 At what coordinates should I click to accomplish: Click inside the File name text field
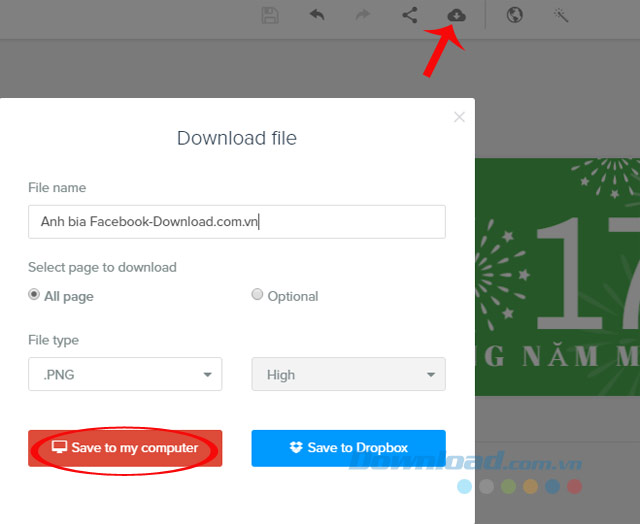[x=236, y=222]
